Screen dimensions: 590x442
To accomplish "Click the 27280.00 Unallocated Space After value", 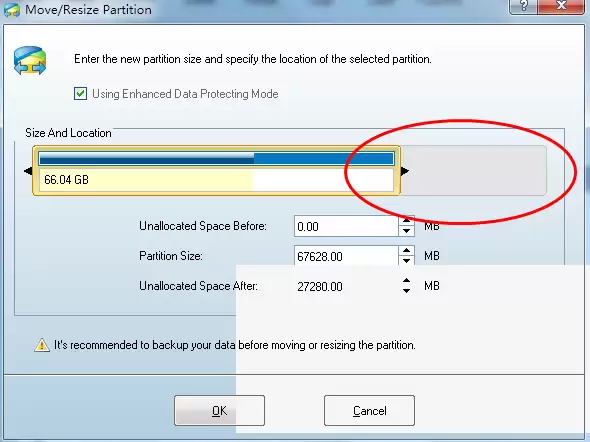I will 320,287.
